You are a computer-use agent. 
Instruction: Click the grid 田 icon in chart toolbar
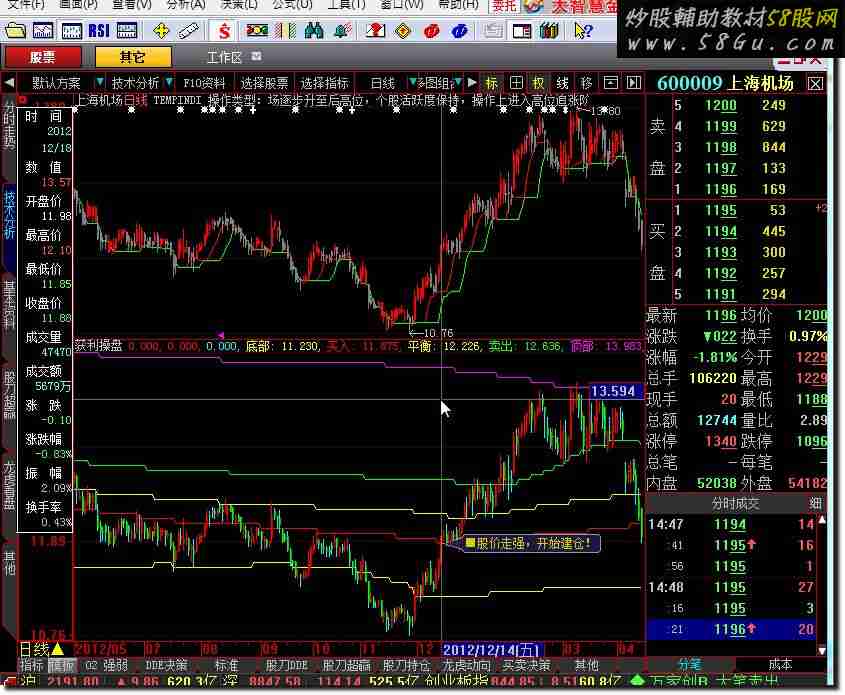pyautogui.click(x=516, y=83)
